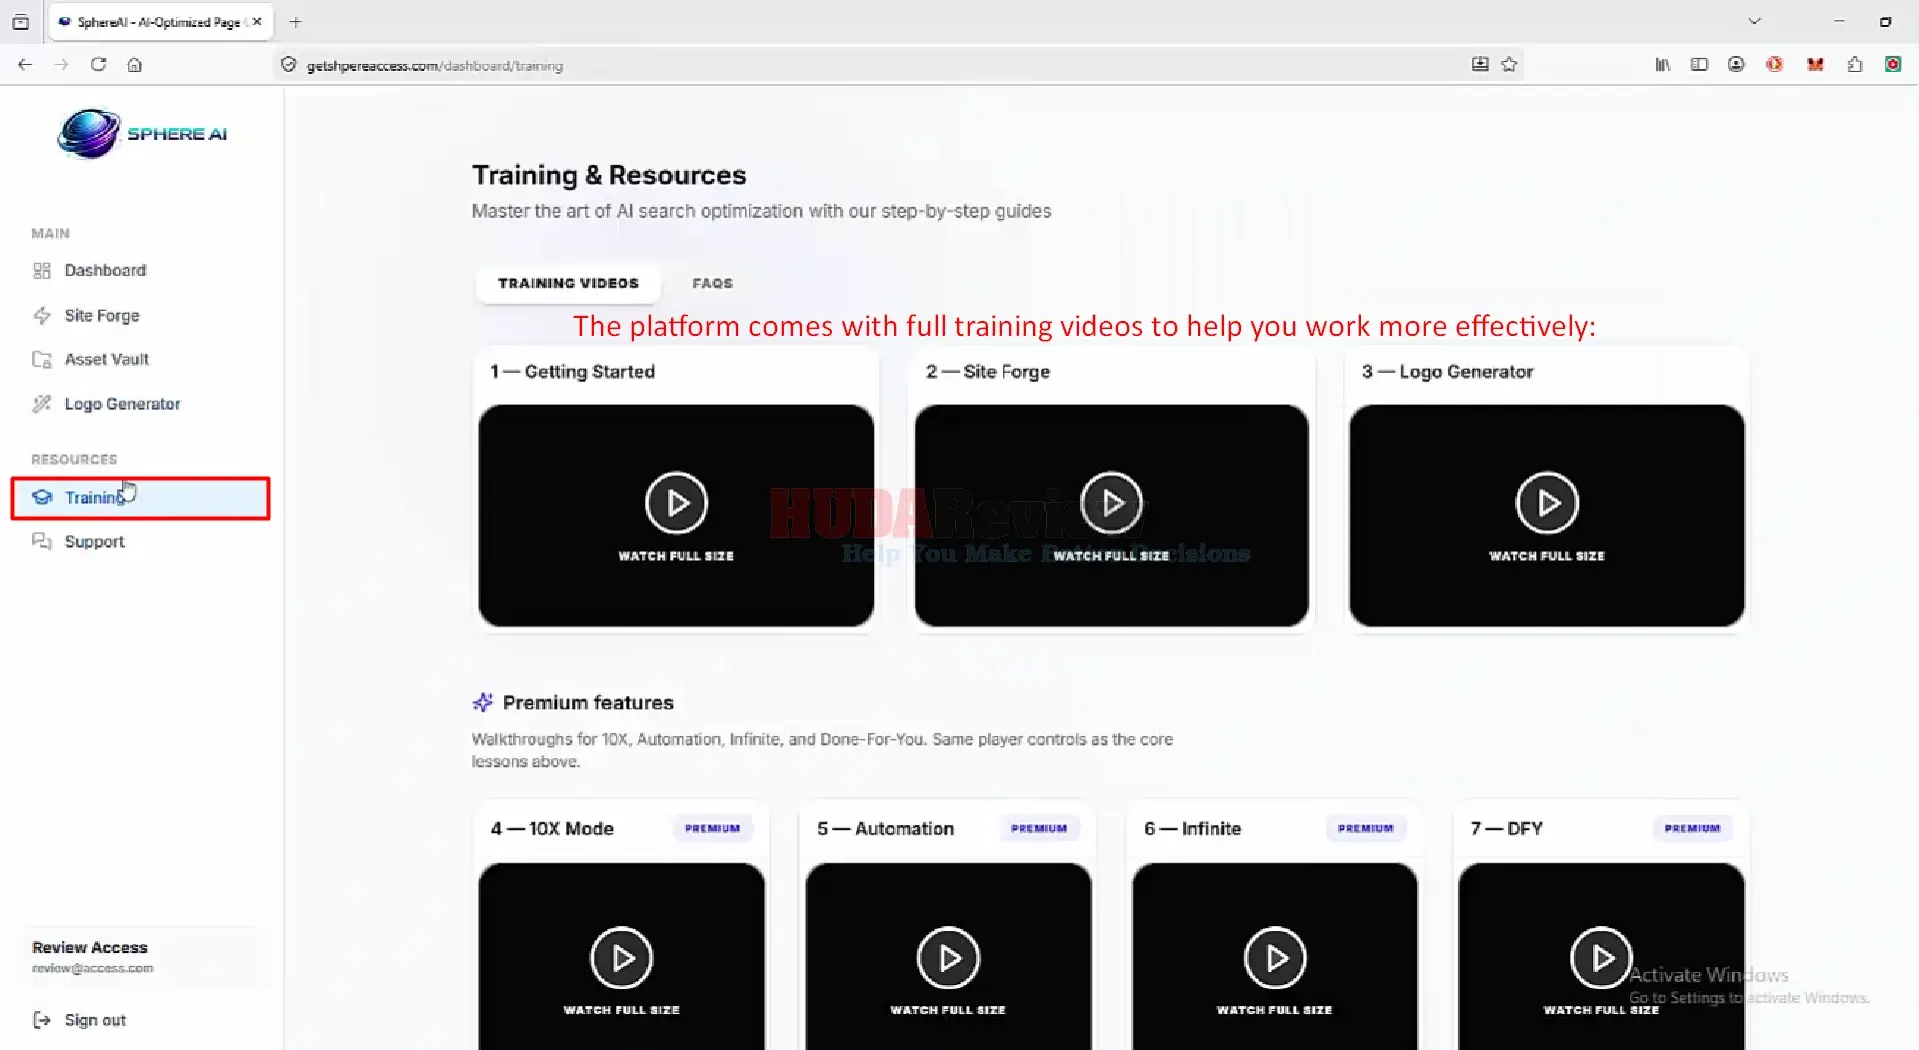
Task: Click the Premium badge on DFY
Action: click(x=1692, y=828)
